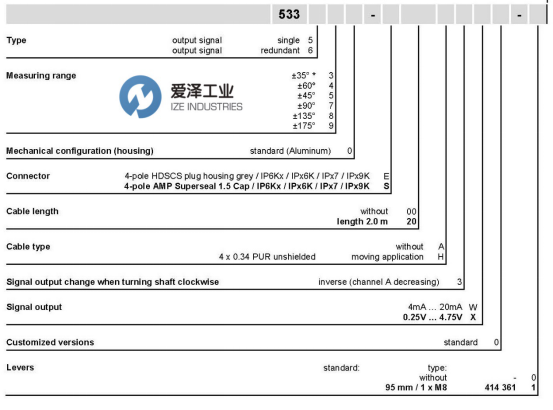This screenshot has width=553, height=410.
Task: Click the 533 model number box
Action: (x=289, y=14)
